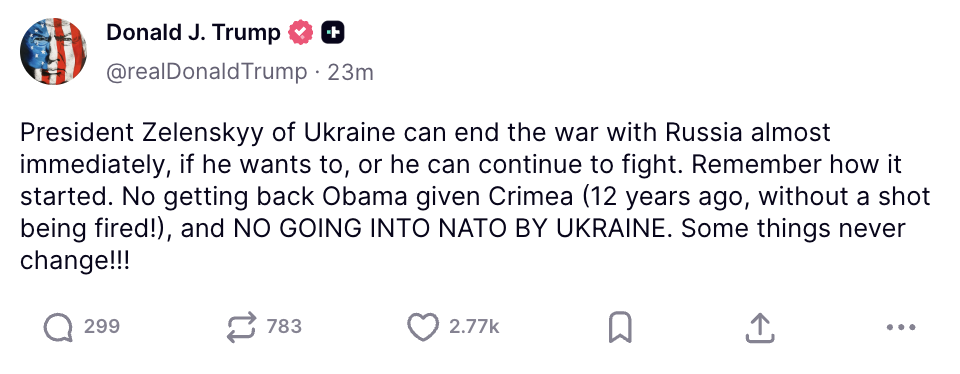Screen dimensions: 960x374
Task: Bookmark this post
Action: (620, 327)
